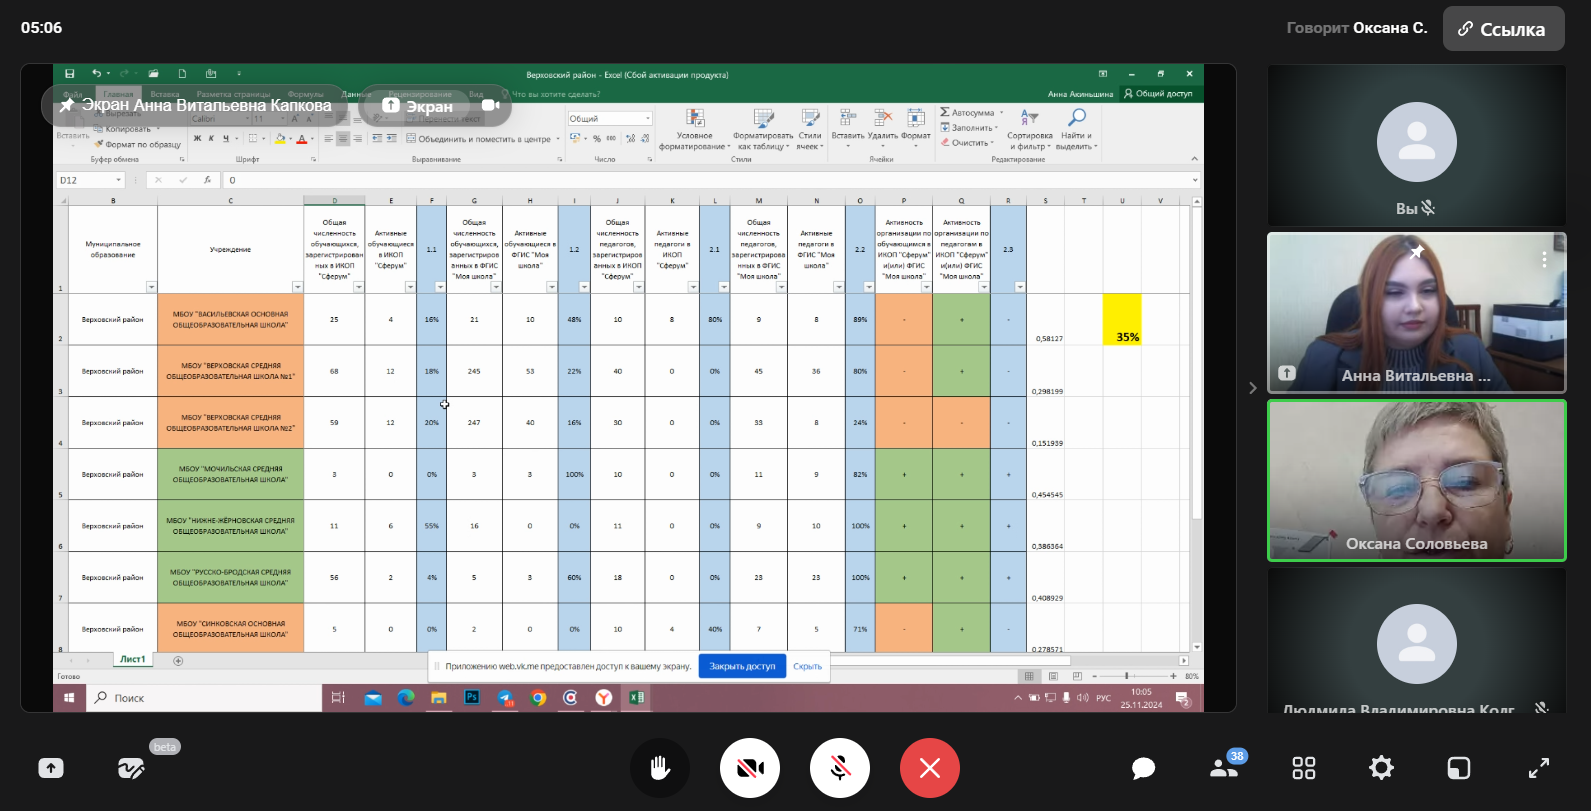Screen dimensions: 1591x811
Task: Open filter dropdown for Учреждение column
Action: pos(297,287)
